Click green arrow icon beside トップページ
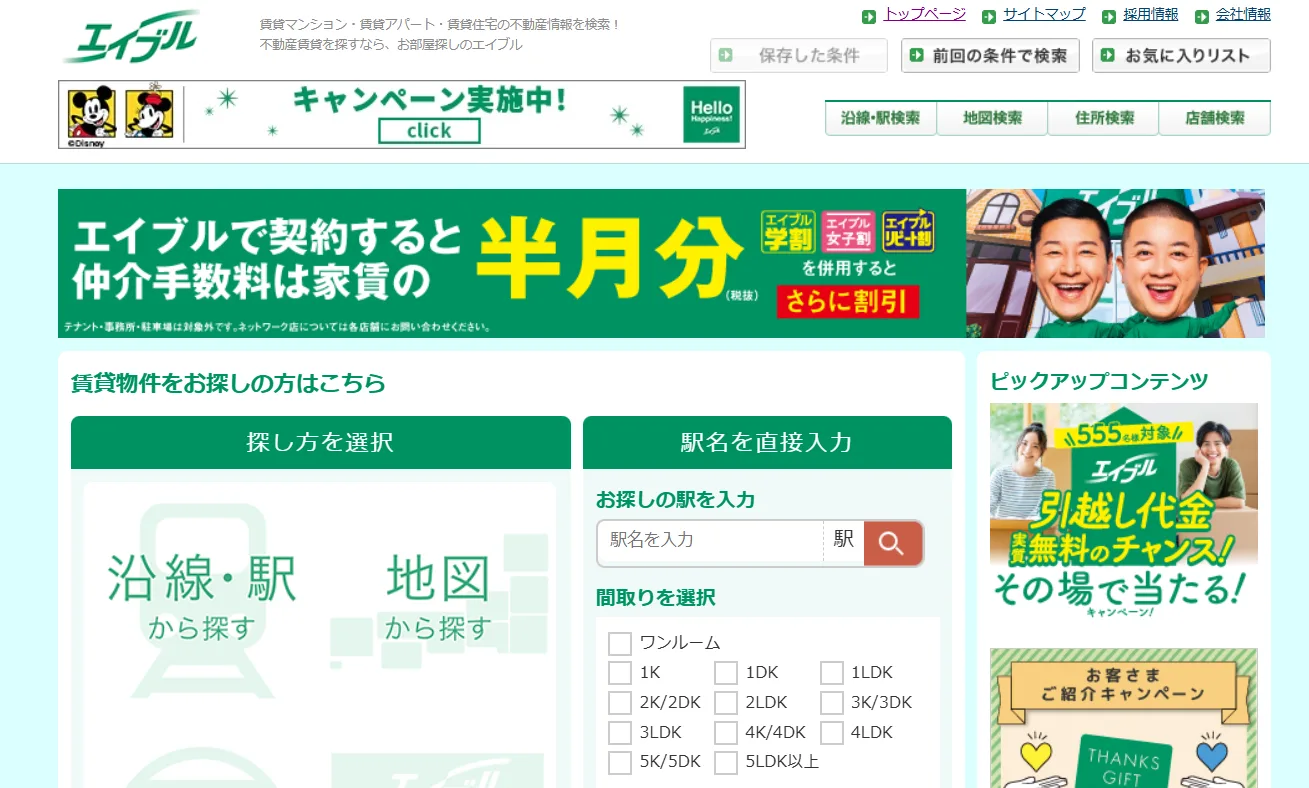Screen dimensions: 1309x788 [869, 16]
